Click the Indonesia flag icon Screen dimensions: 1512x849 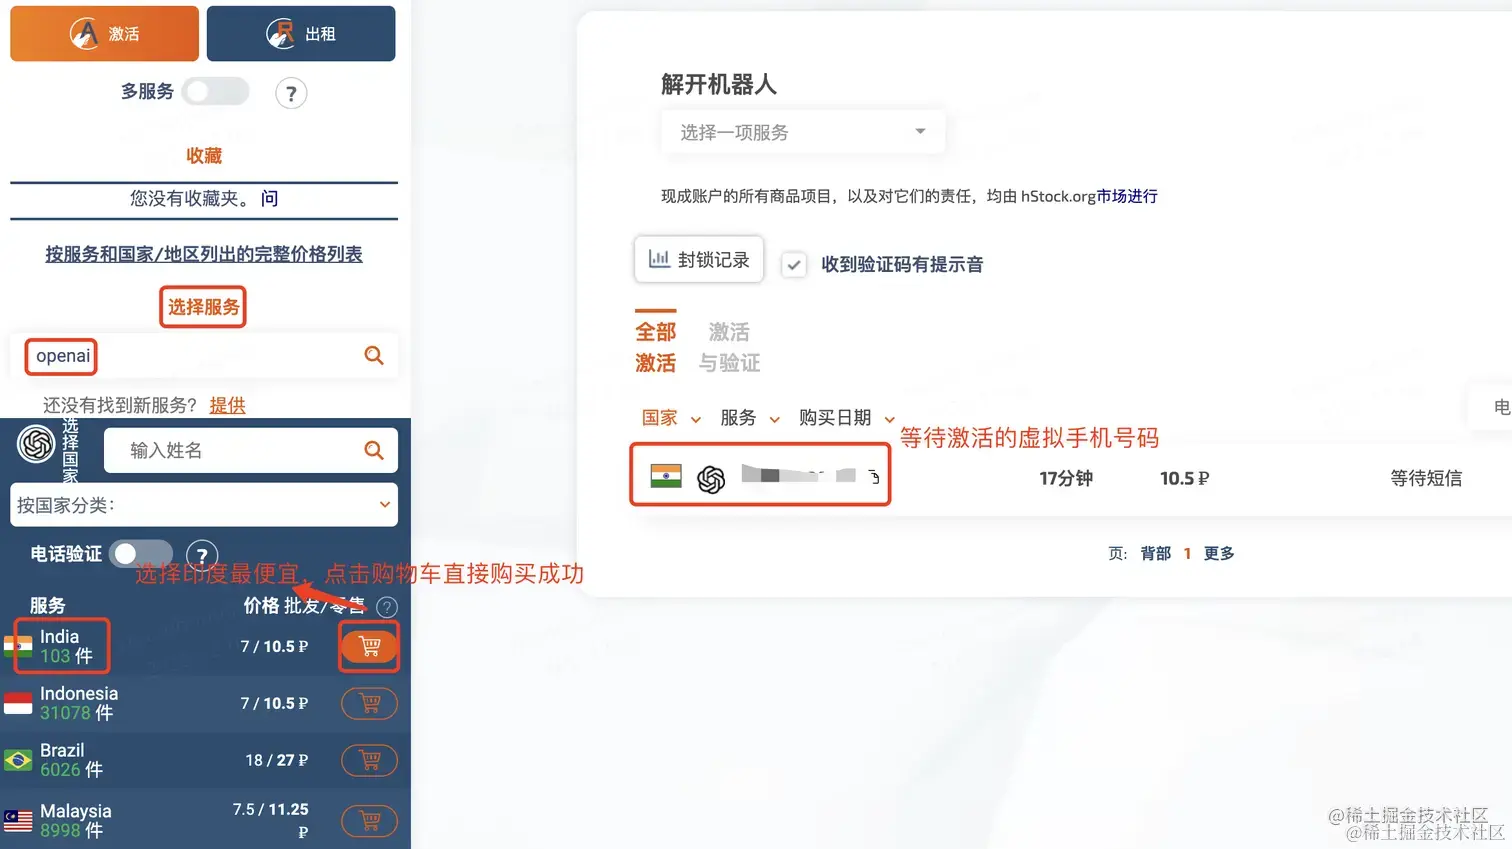[x=18, y=703]
